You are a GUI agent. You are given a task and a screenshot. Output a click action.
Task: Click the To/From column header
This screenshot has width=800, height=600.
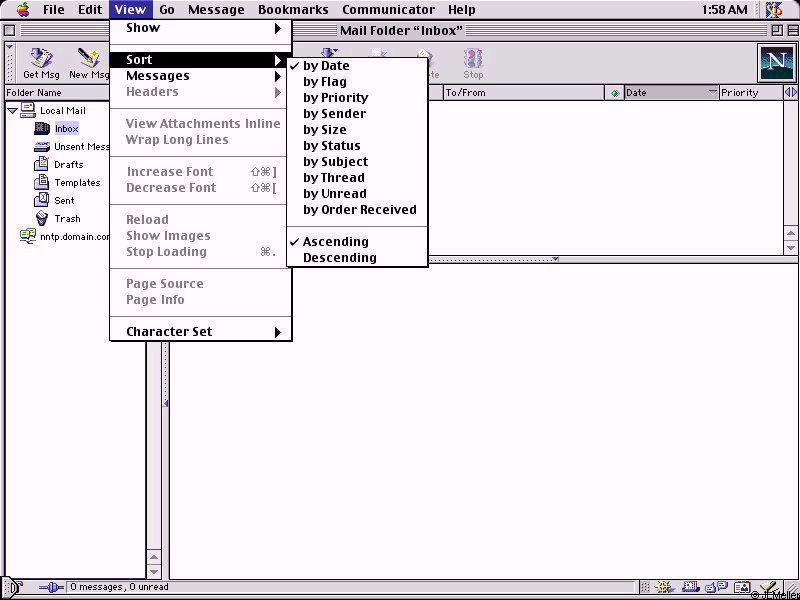(x=520, y=93)
